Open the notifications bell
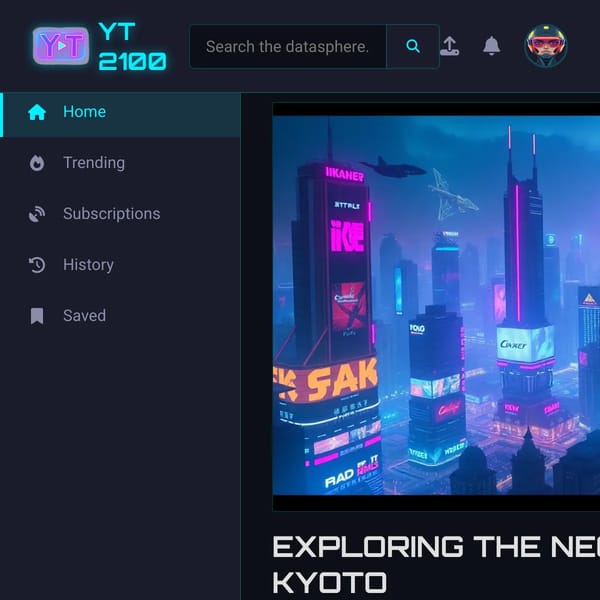Viewport: 600px width, 600px height. 491,46
